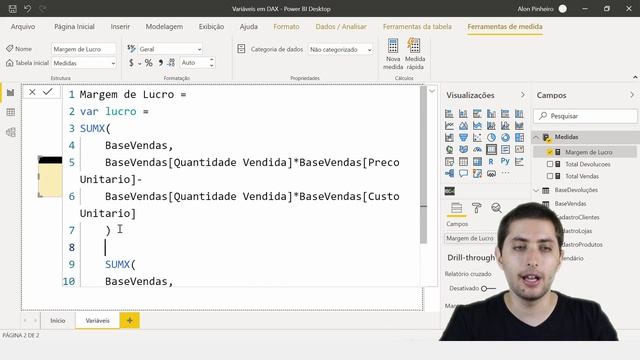Switch to Model view in sidebar

11,132
